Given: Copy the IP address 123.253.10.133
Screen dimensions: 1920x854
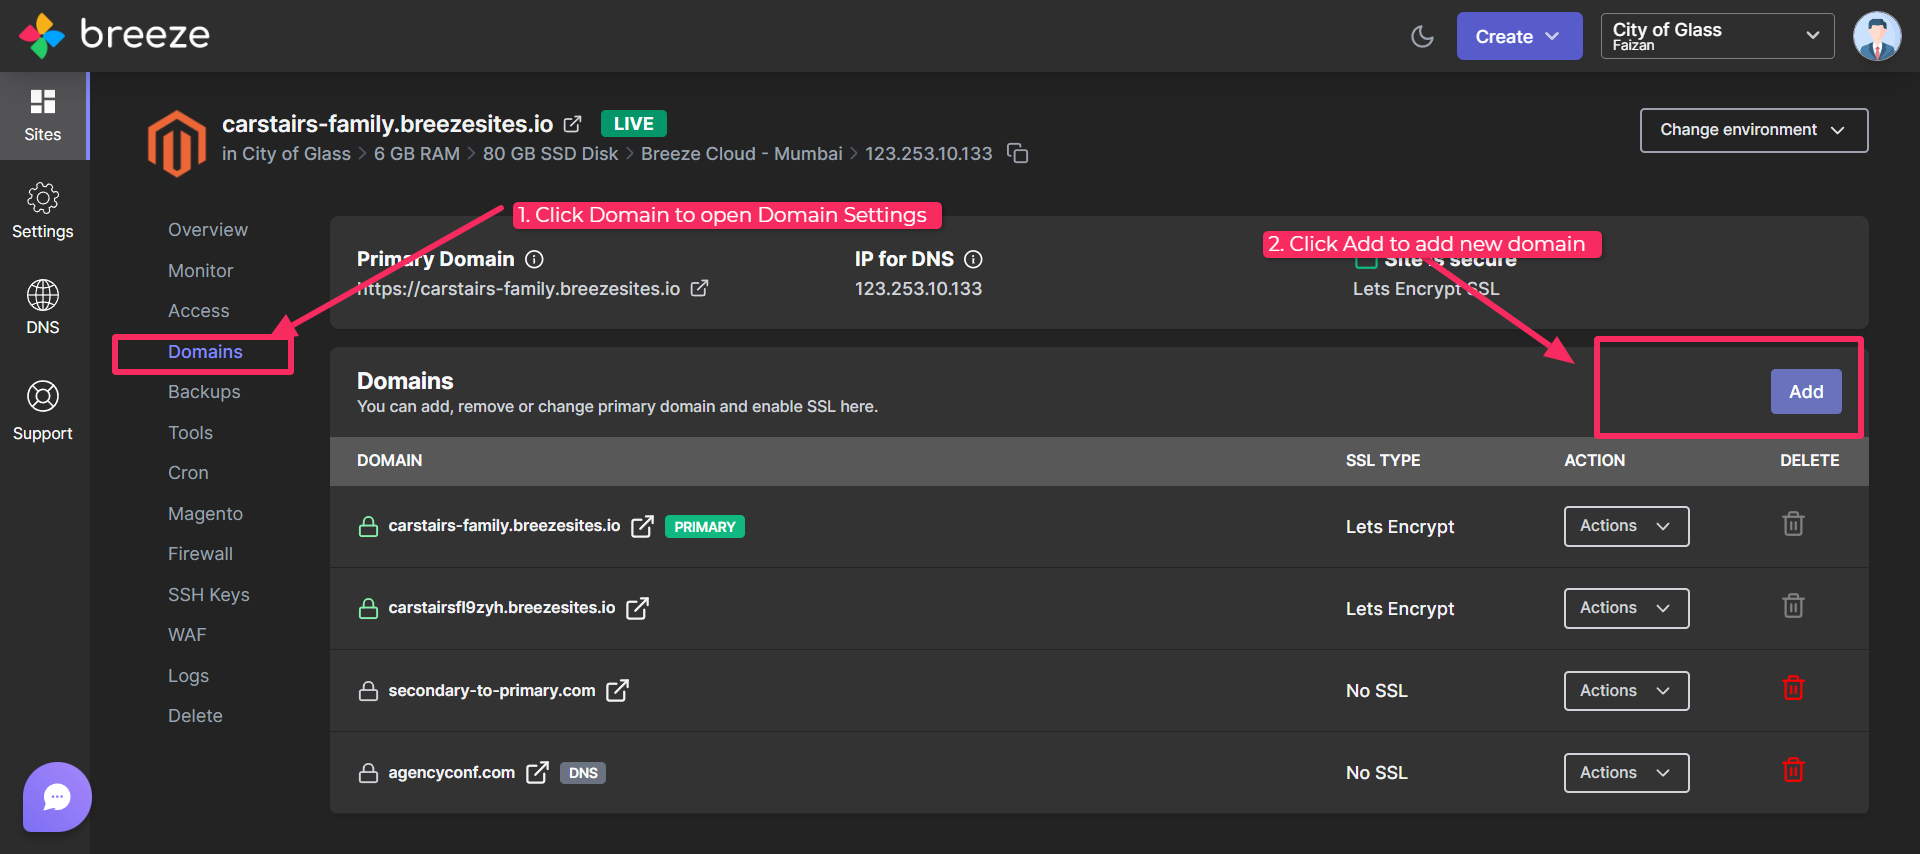Looking at the screenshot, I should [x=1017, y=153].
